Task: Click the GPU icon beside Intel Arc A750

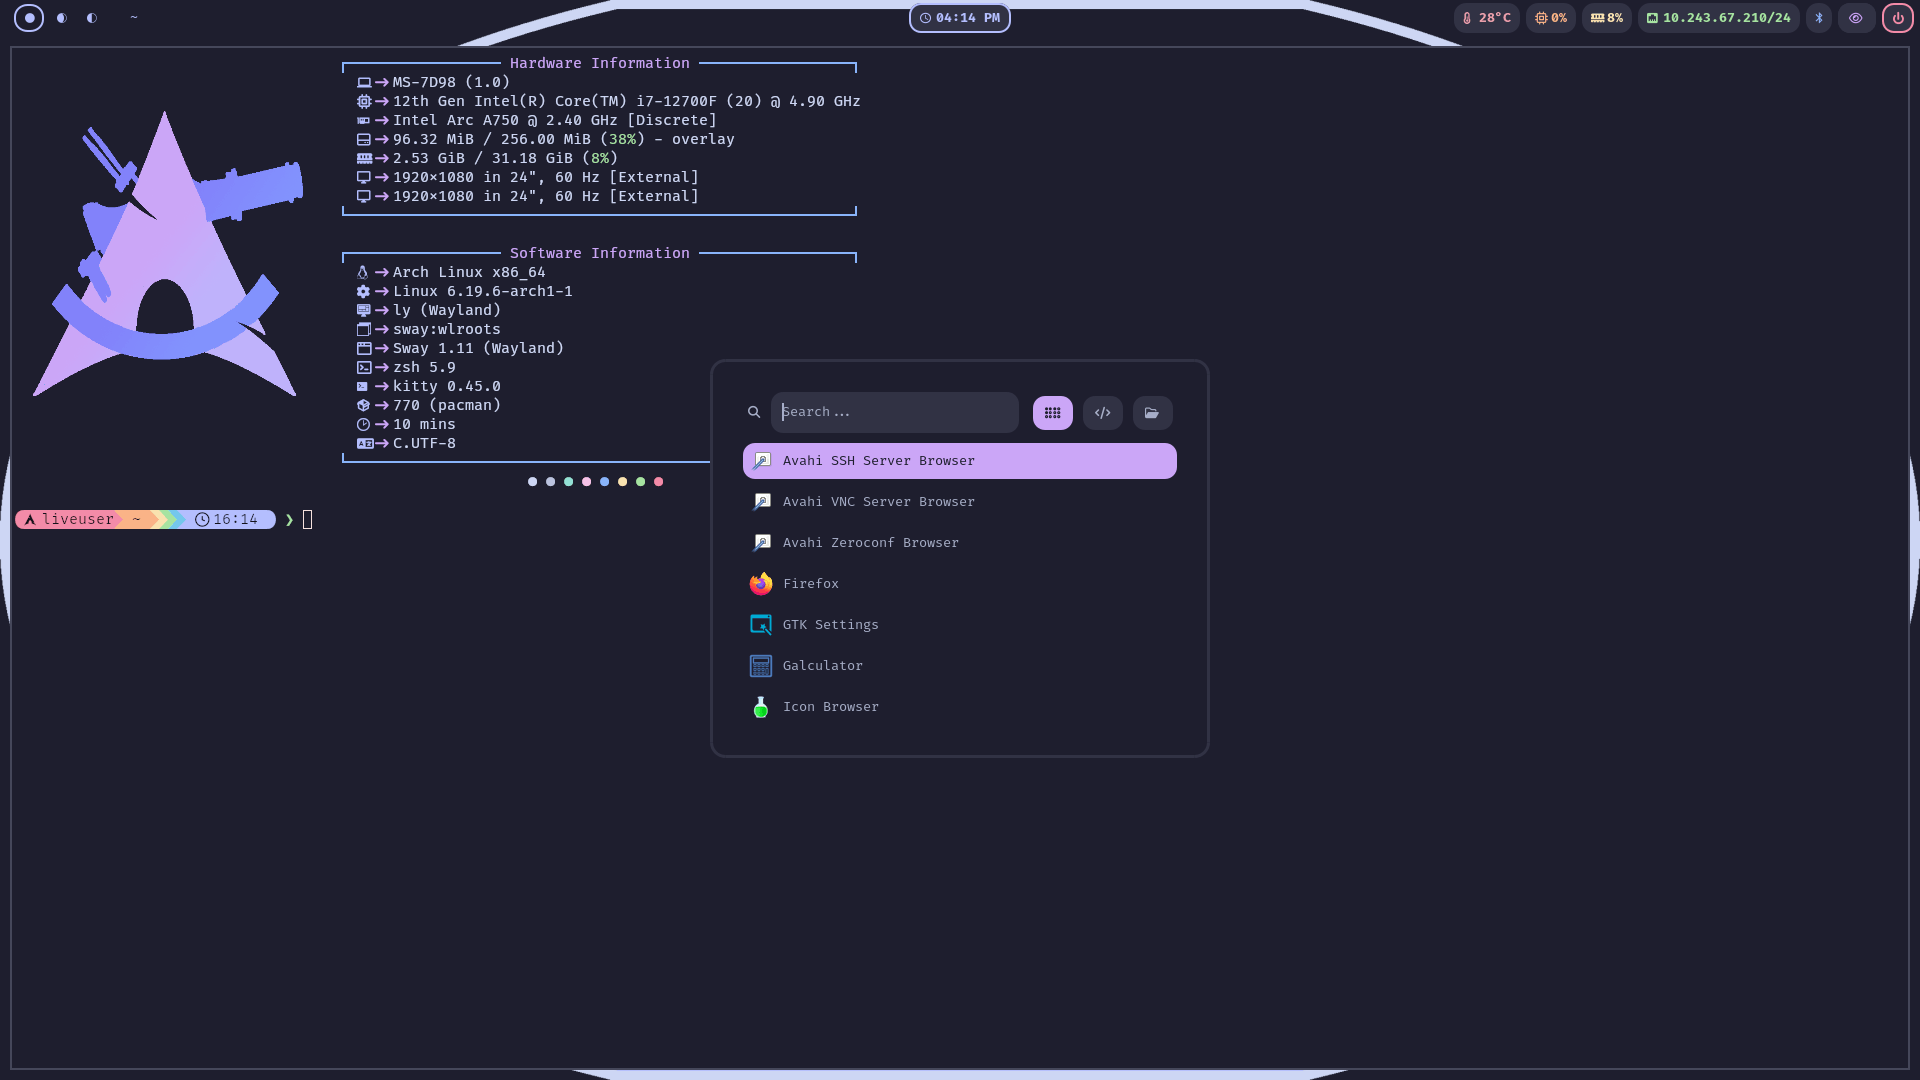Action: (364, 121)
